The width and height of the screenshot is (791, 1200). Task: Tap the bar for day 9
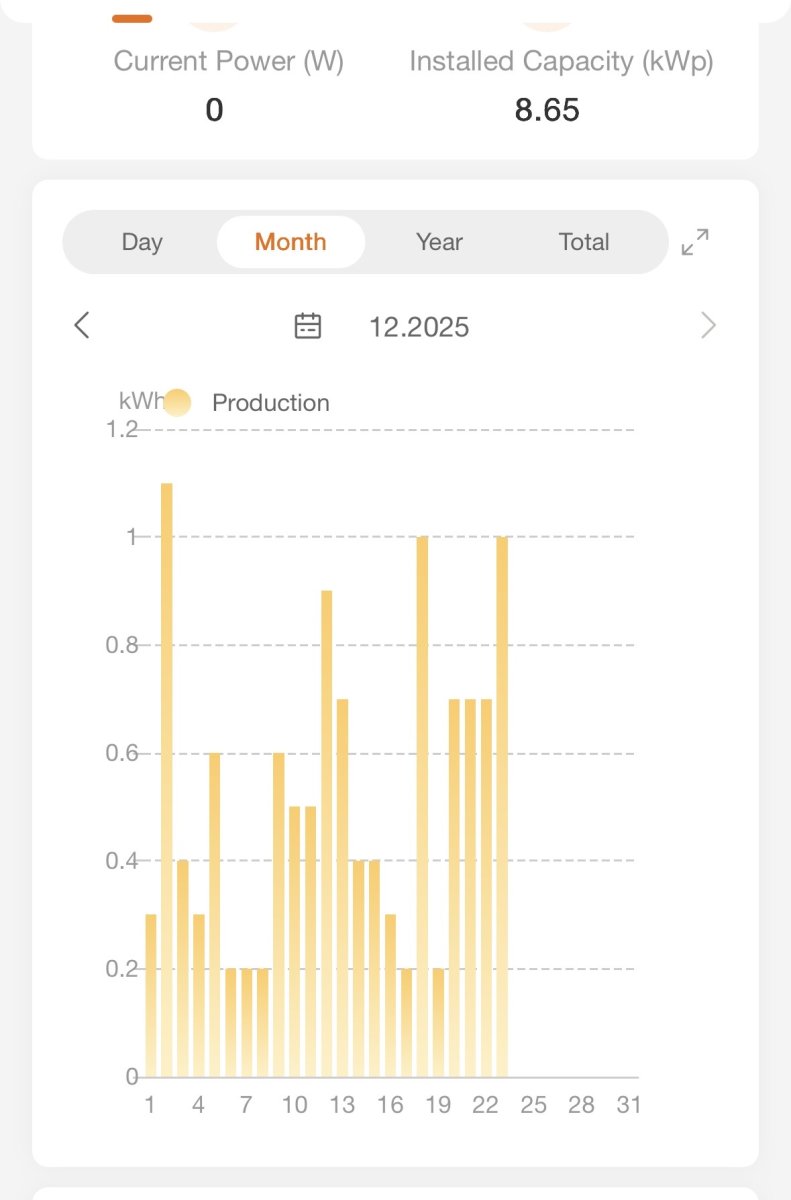tap(279, 914)
